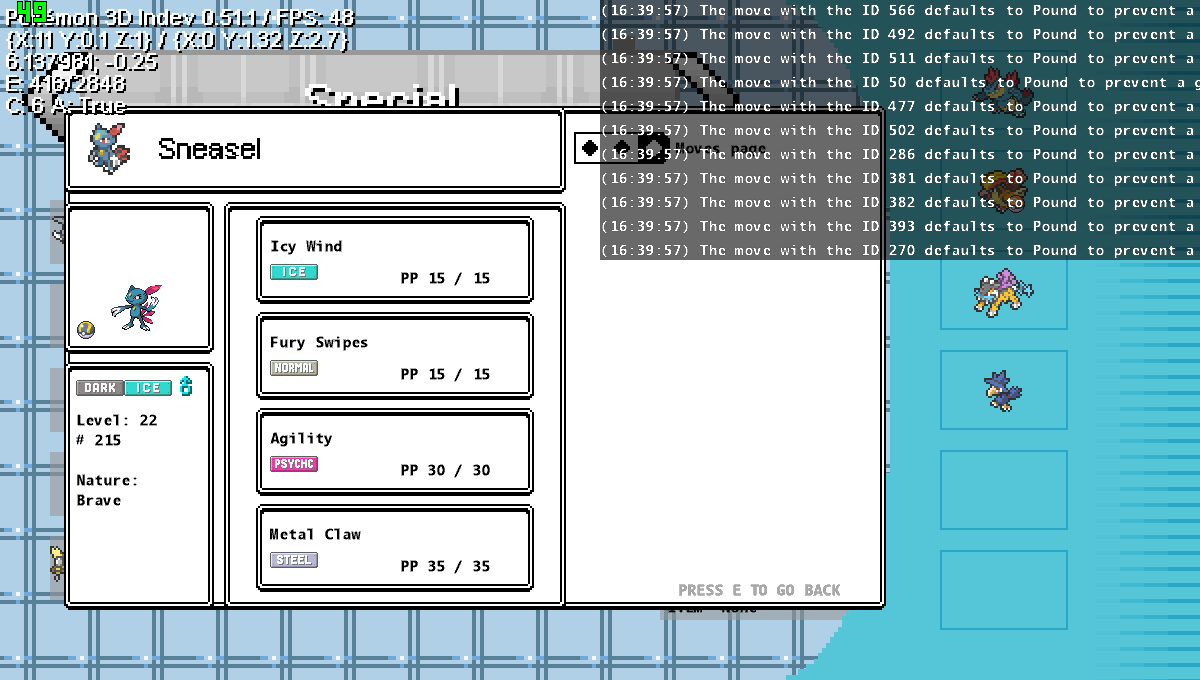Click the Nature: label
The width and height of the screenshot is (1200, 680).
coord(107,480)
